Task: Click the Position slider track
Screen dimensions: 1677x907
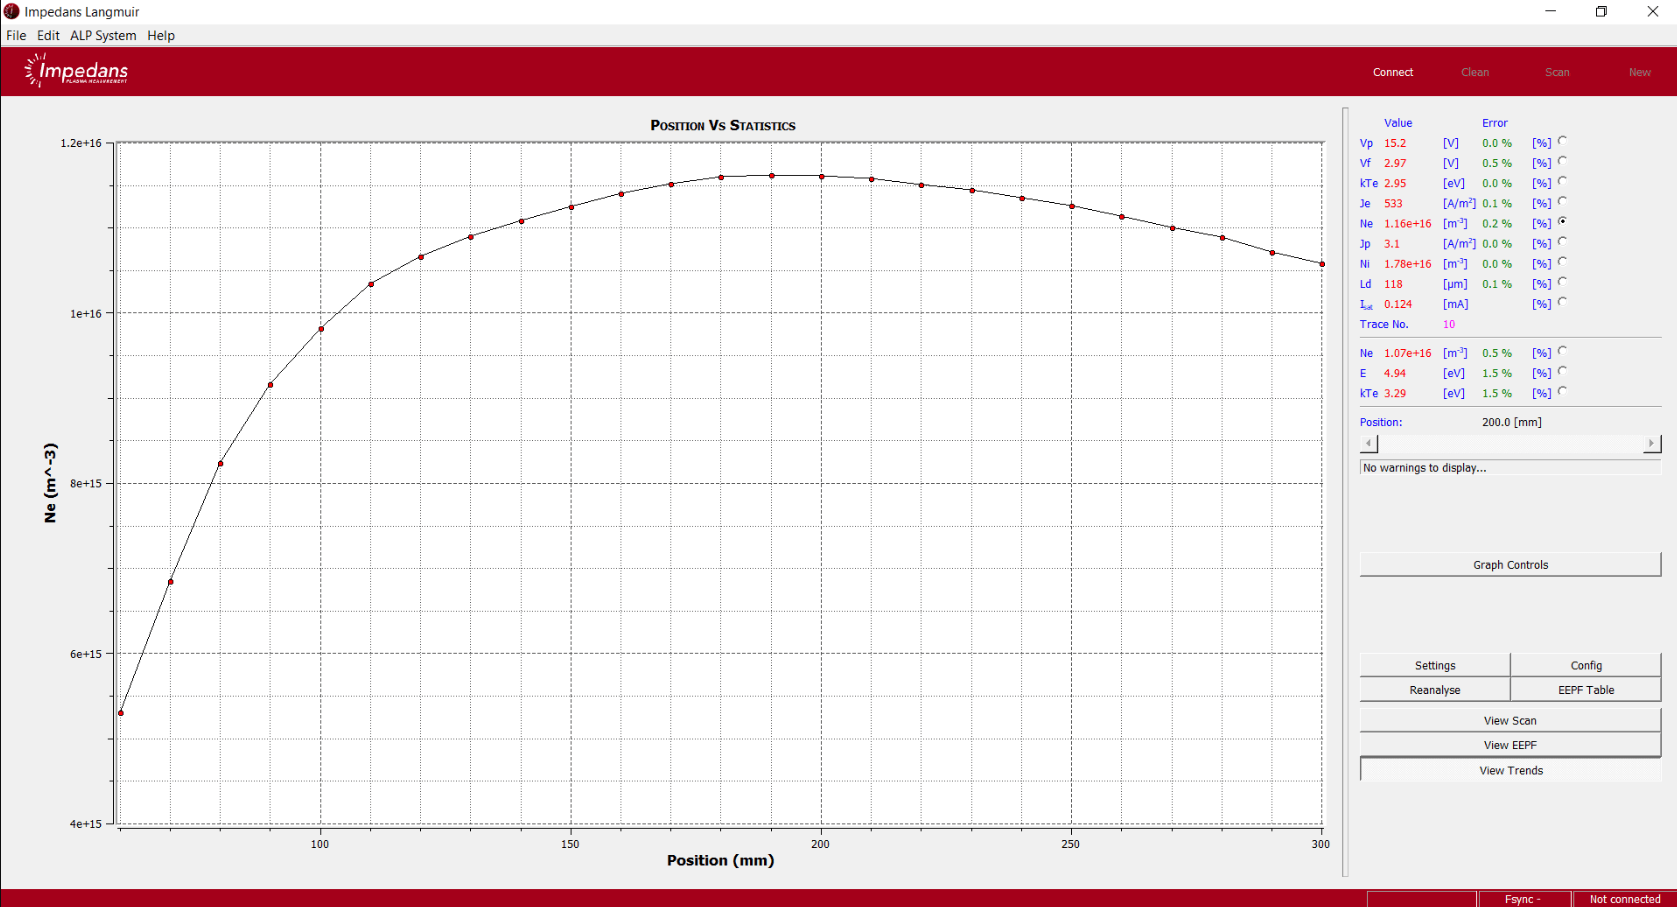Action: click(1510, 443)
